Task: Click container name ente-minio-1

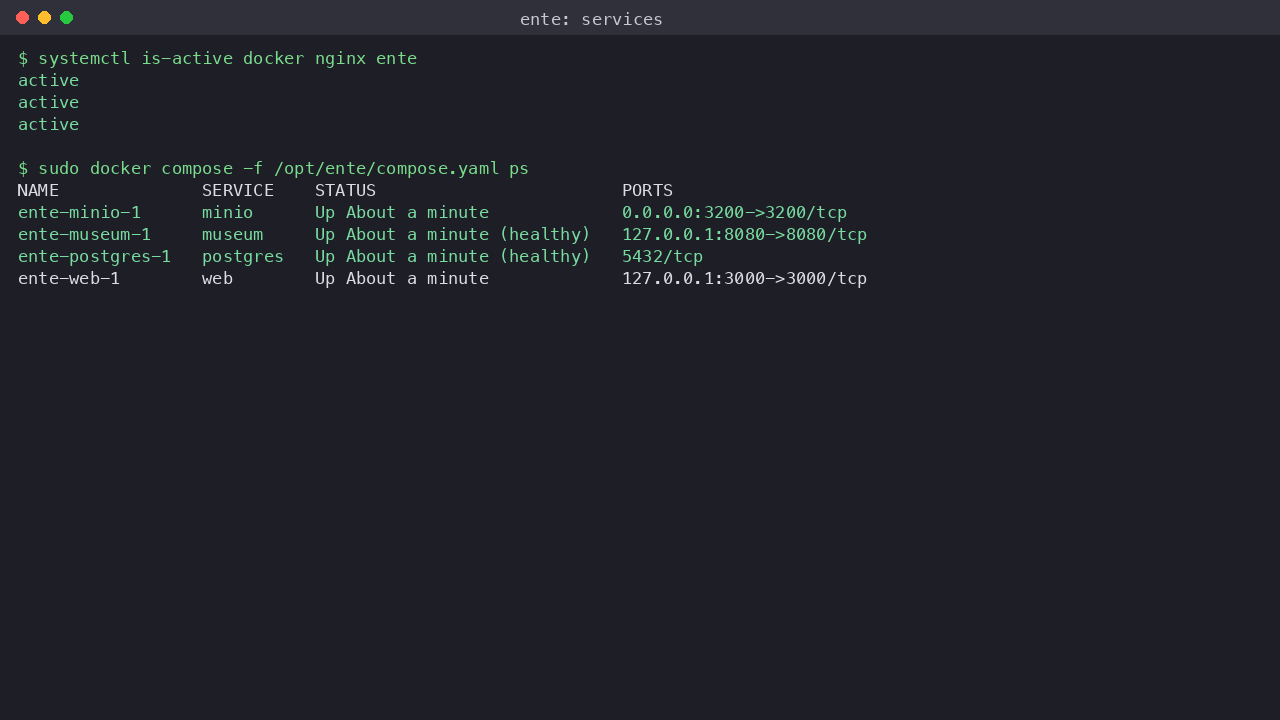Action: 79,212
